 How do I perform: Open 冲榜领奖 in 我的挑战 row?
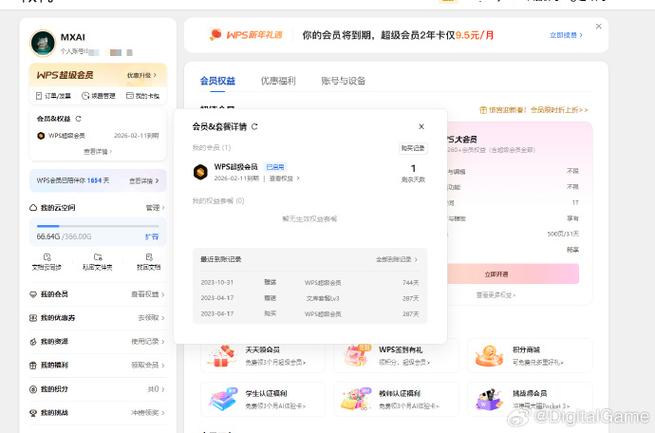(x=147, y=413)
